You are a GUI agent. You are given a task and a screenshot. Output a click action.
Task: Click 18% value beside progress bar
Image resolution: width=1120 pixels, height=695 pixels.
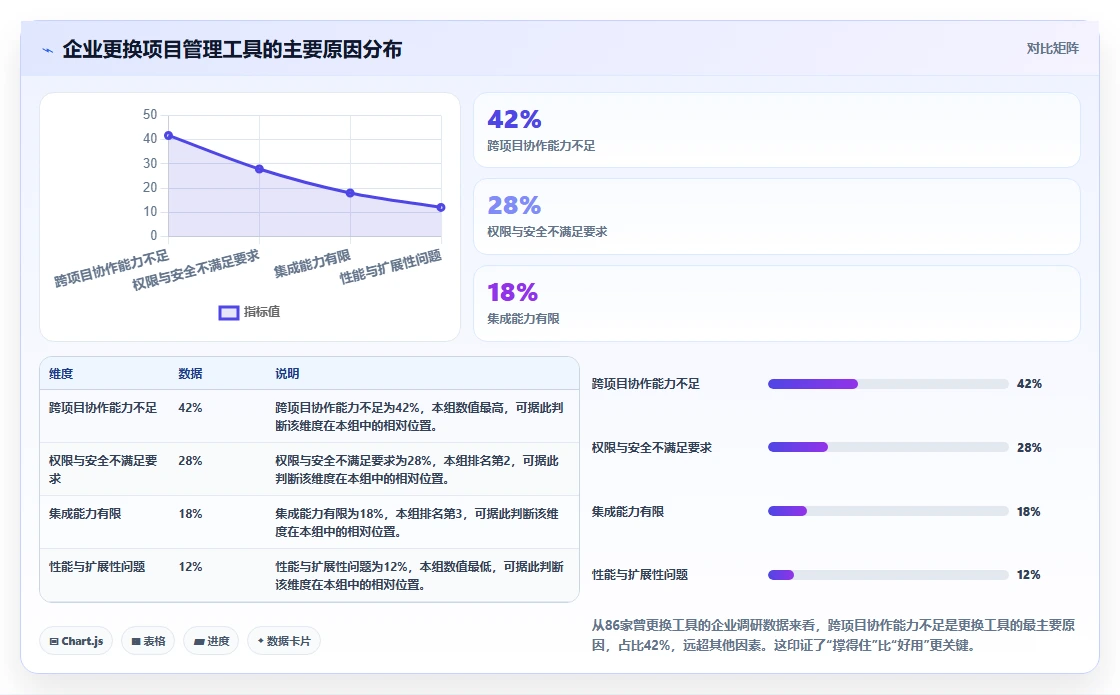click(x=1029, y=511)
